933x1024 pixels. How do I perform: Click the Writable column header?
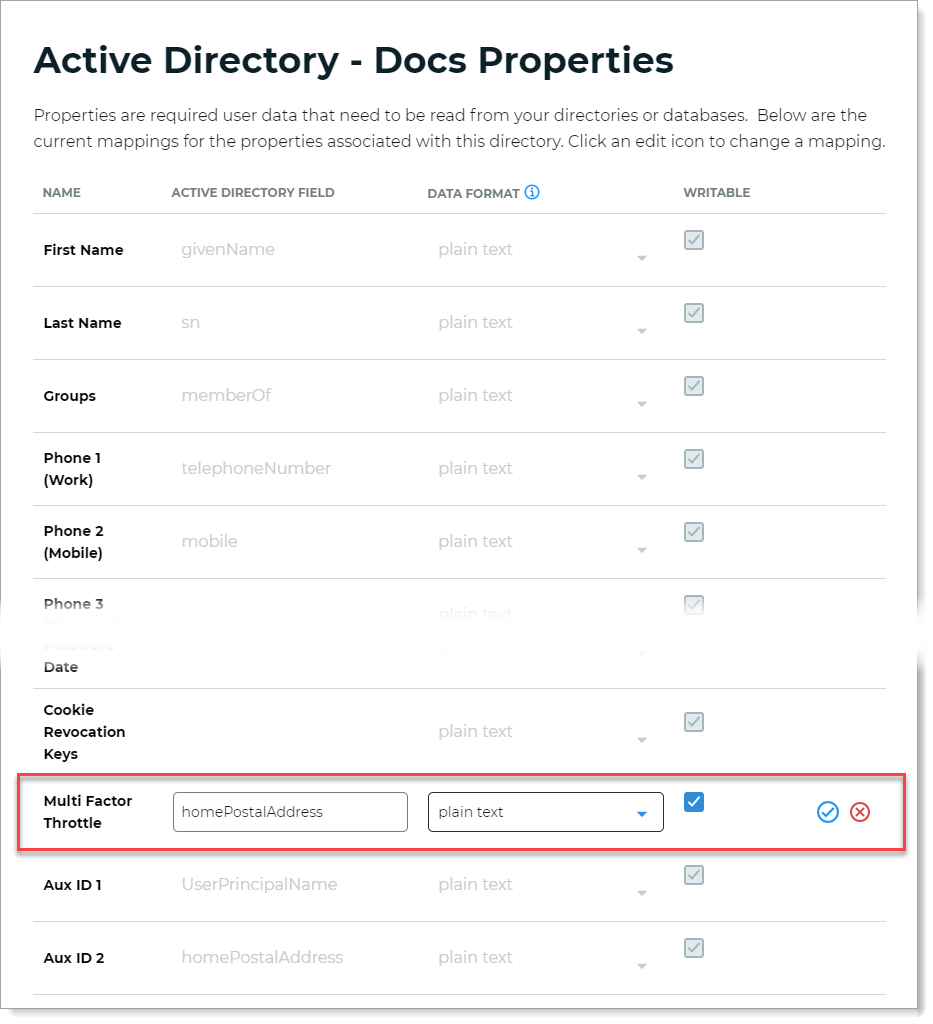coord(716,193)
